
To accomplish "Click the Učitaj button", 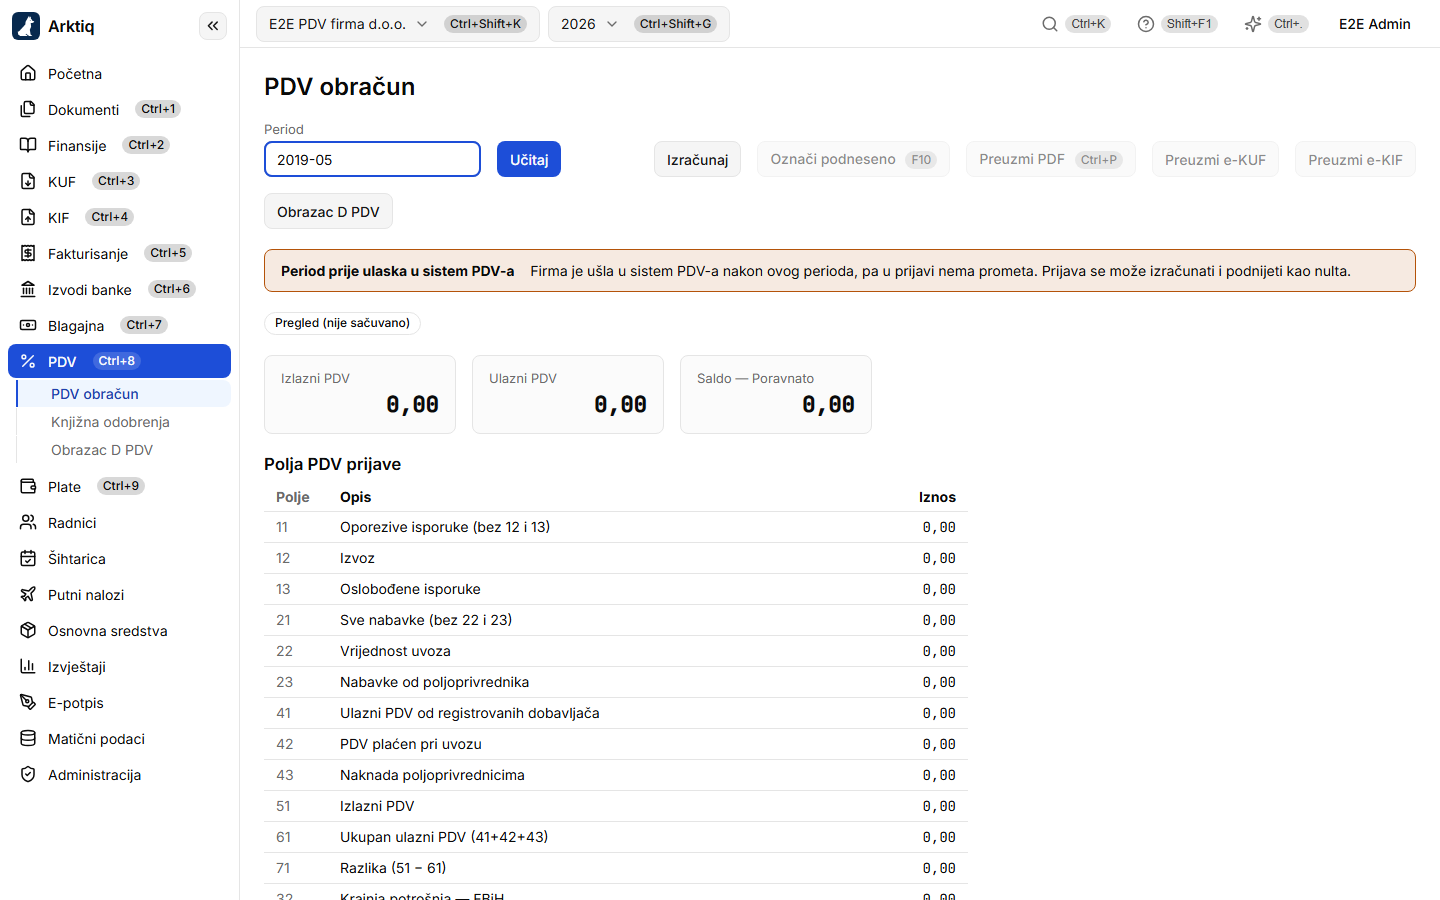I will [529, 159].
